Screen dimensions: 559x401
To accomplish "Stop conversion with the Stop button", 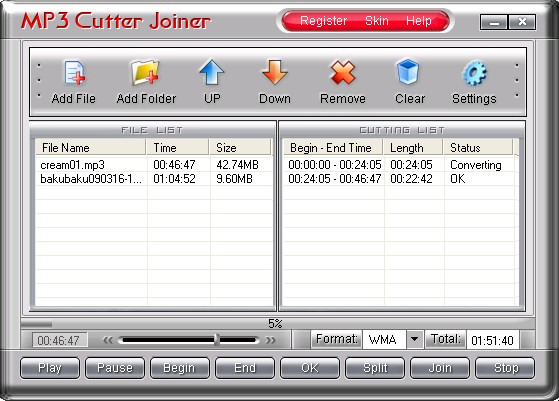I will tap(505, 368).
